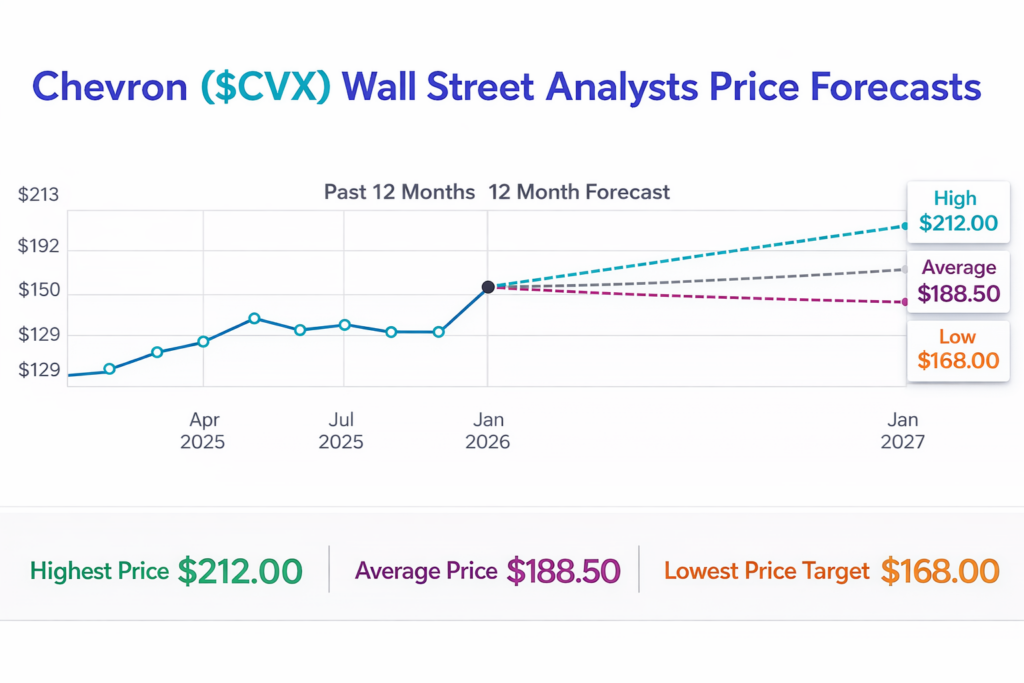1024x683 pixels.
Task: Select the data point above Apr 2025
Action: [x=204, y=342]
